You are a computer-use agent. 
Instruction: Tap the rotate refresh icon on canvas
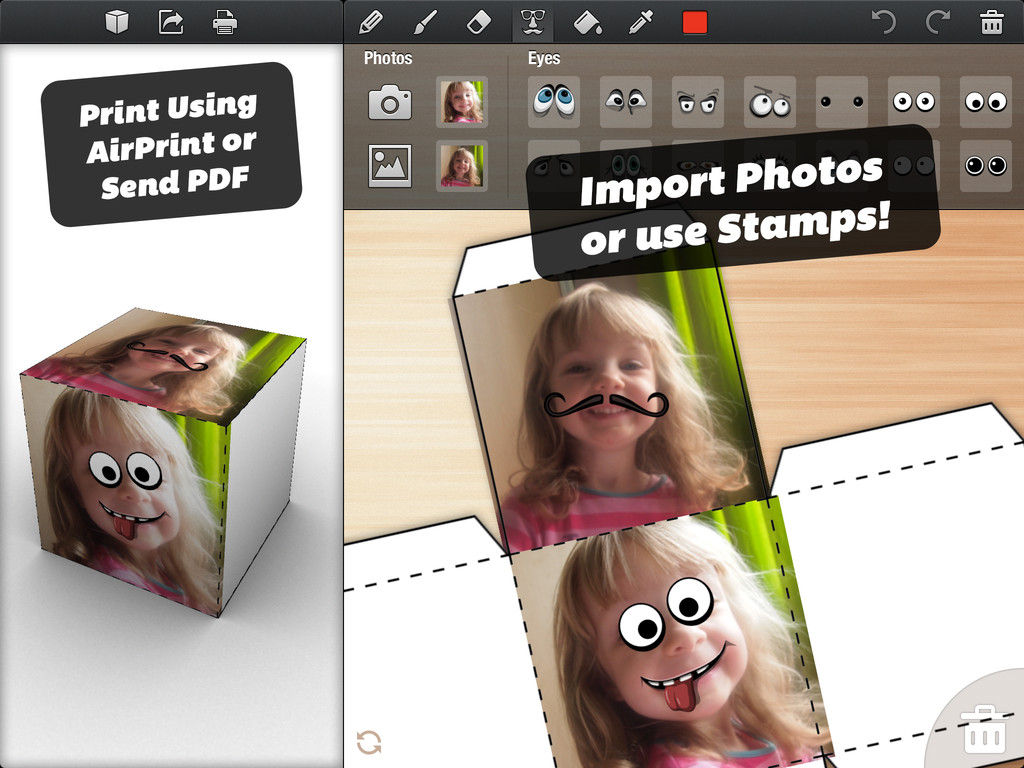point(369,742)
